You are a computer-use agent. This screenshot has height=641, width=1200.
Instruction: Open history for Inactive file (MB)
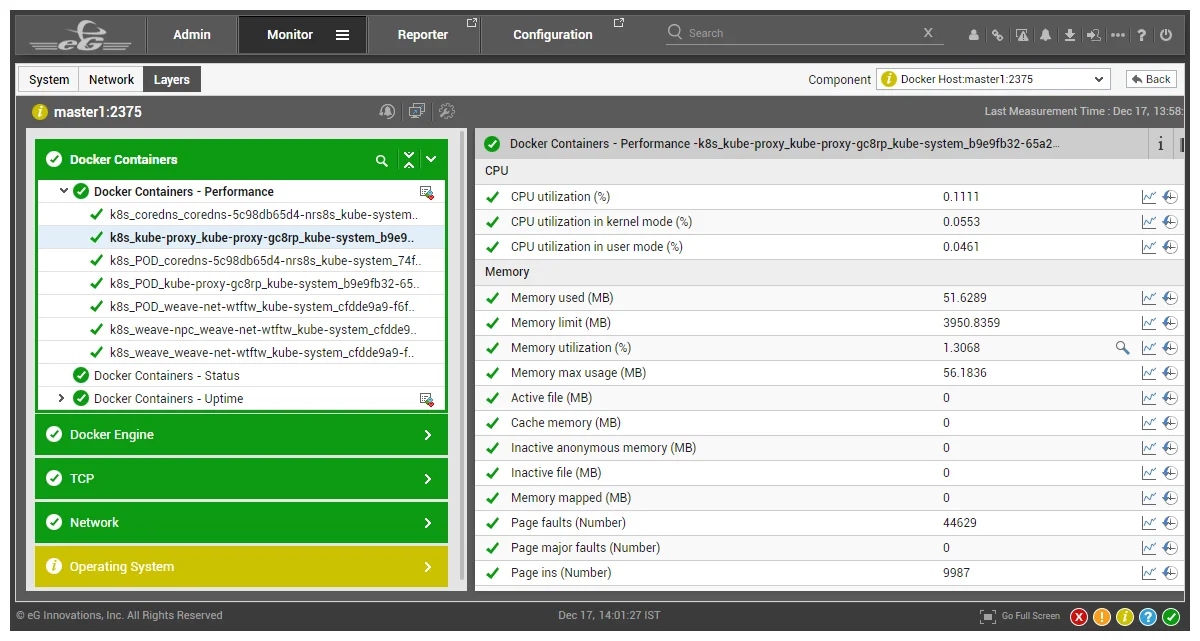(1170, 473)
